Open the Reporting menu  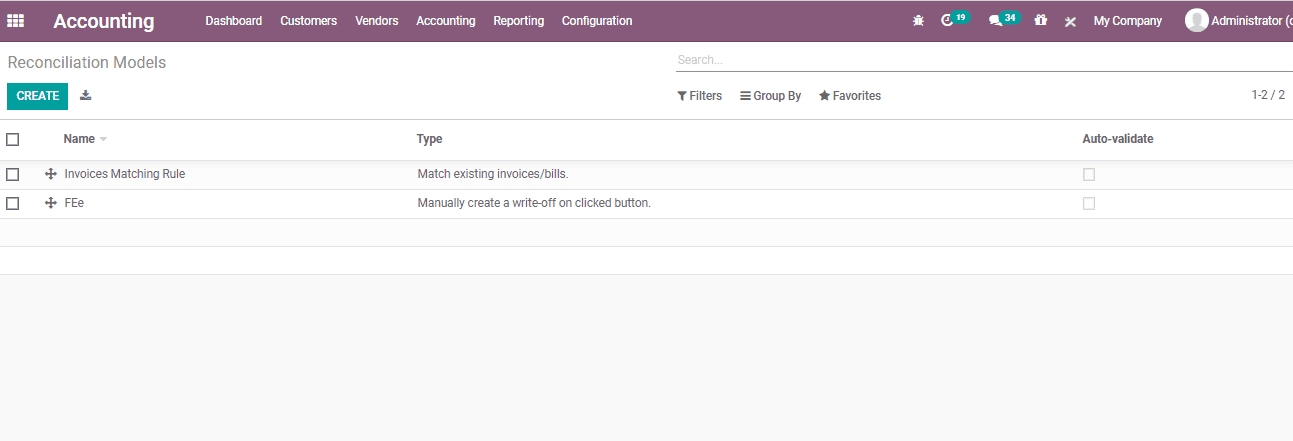[518, 21]
